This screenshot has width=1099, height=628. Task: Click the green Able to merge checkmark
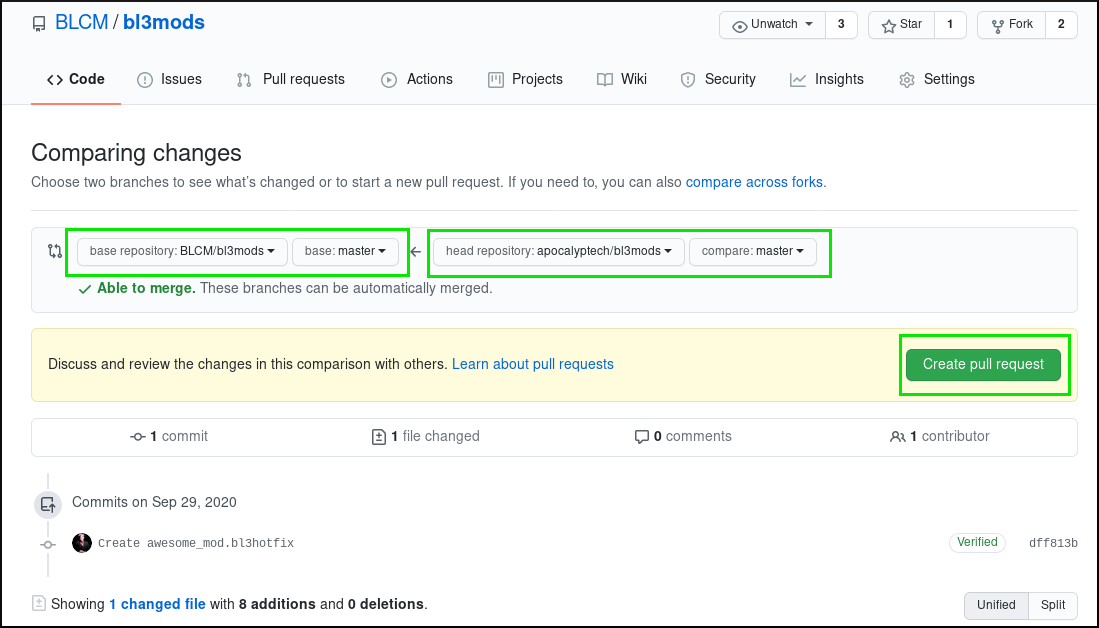coord(85,289)
